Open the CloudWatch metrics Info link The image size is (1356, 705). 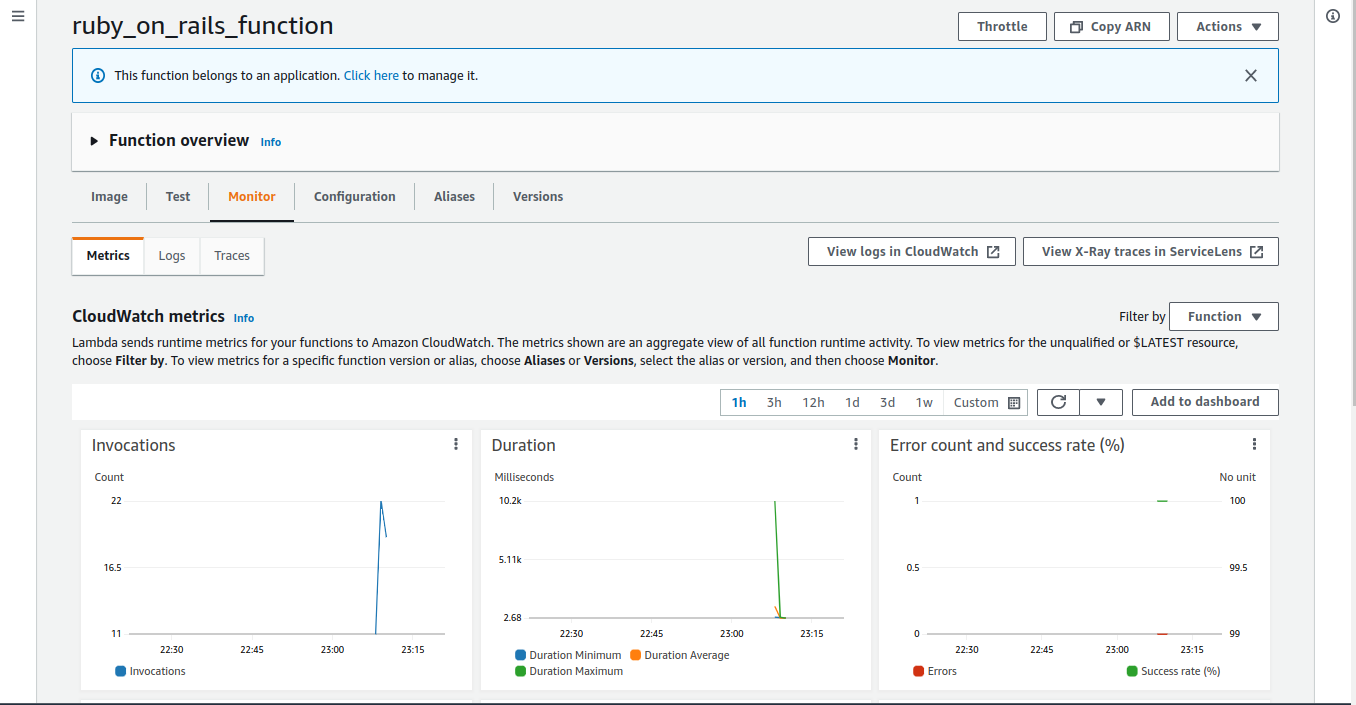tap(244, 318)
